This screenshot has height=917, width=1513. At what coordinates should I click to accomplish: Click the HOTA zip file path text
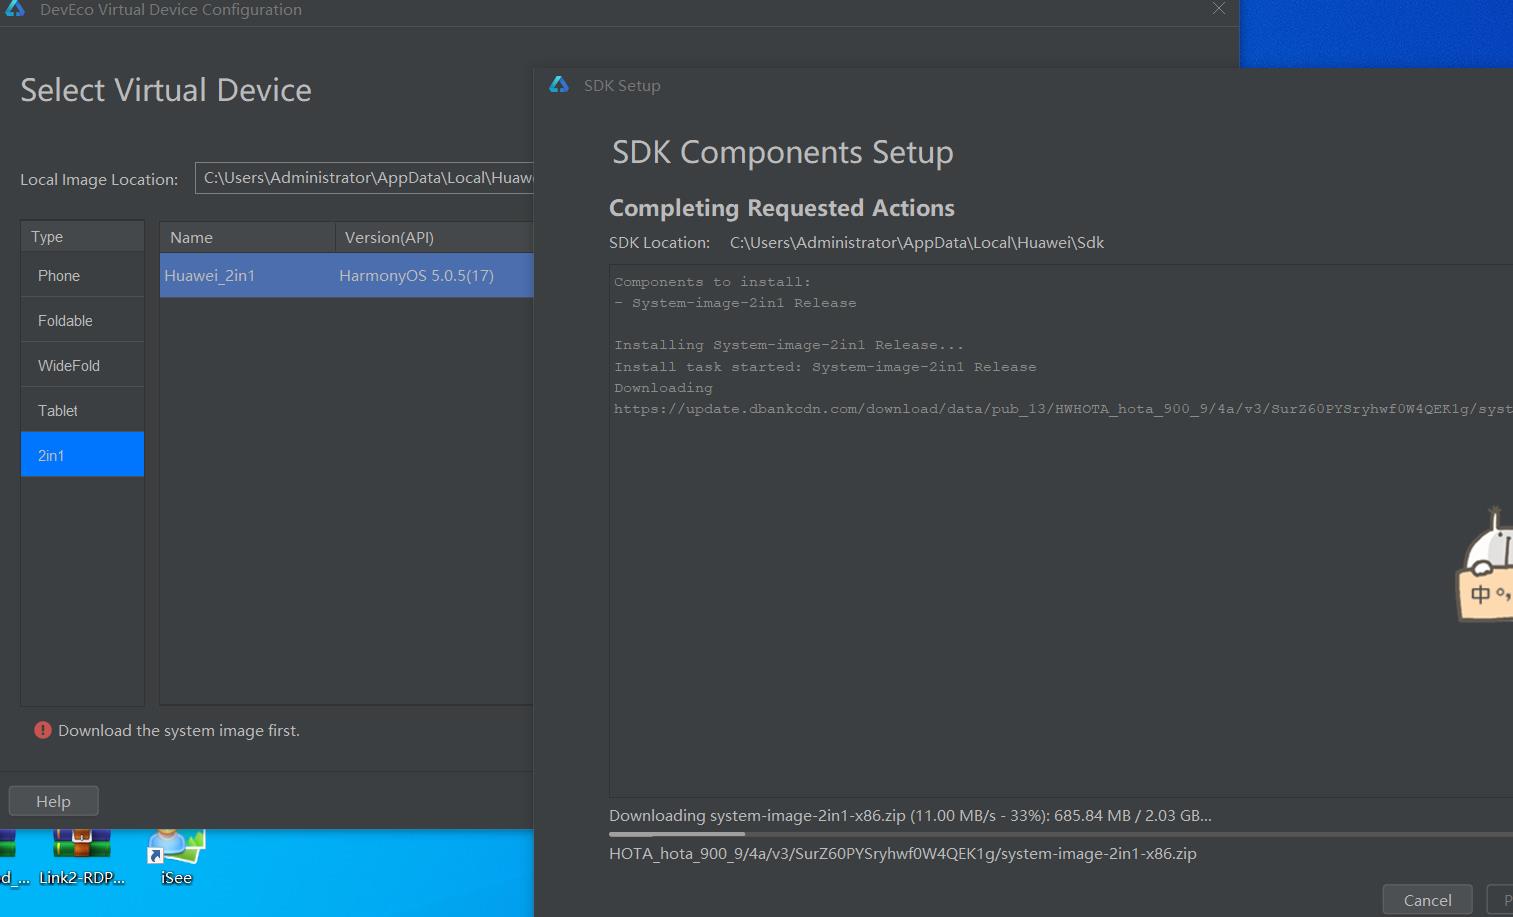(903, 854)
